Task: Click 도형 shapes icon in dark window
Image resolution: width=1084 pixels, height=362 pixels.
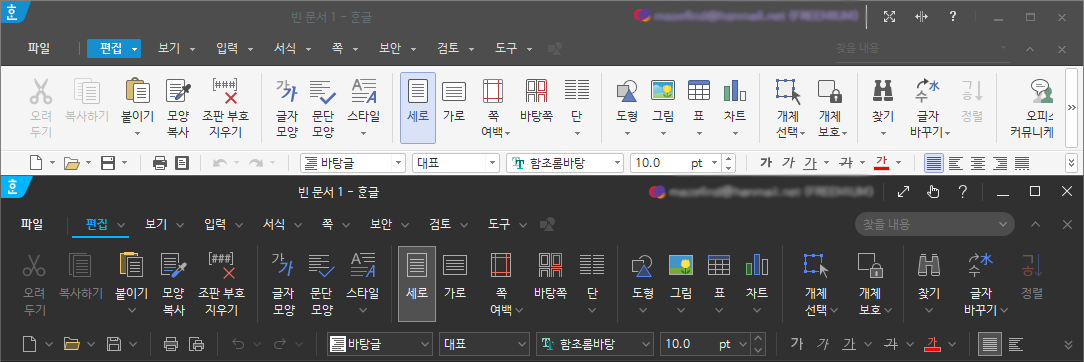Action: pos(643,265)
